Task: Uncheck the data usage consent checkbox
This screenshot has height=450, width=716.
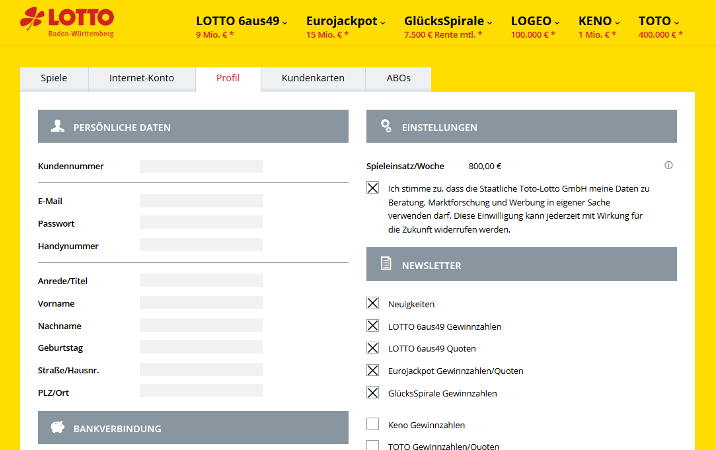Action: [x=373, y=188]
